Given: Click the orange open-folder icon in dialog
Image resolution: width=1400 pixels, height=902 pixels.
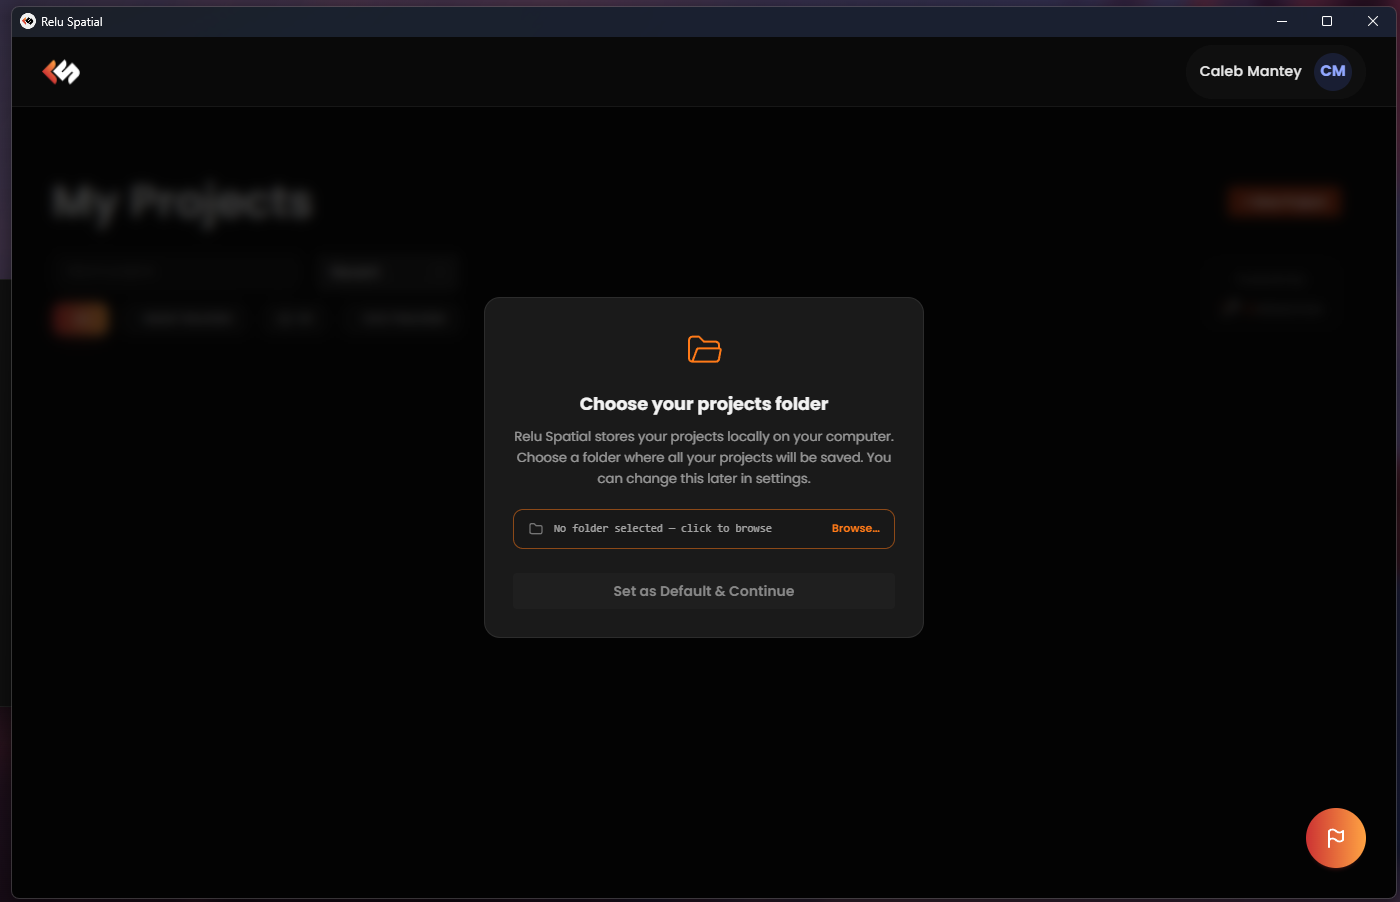Looking at the screenshot, I should coord(704,349).
